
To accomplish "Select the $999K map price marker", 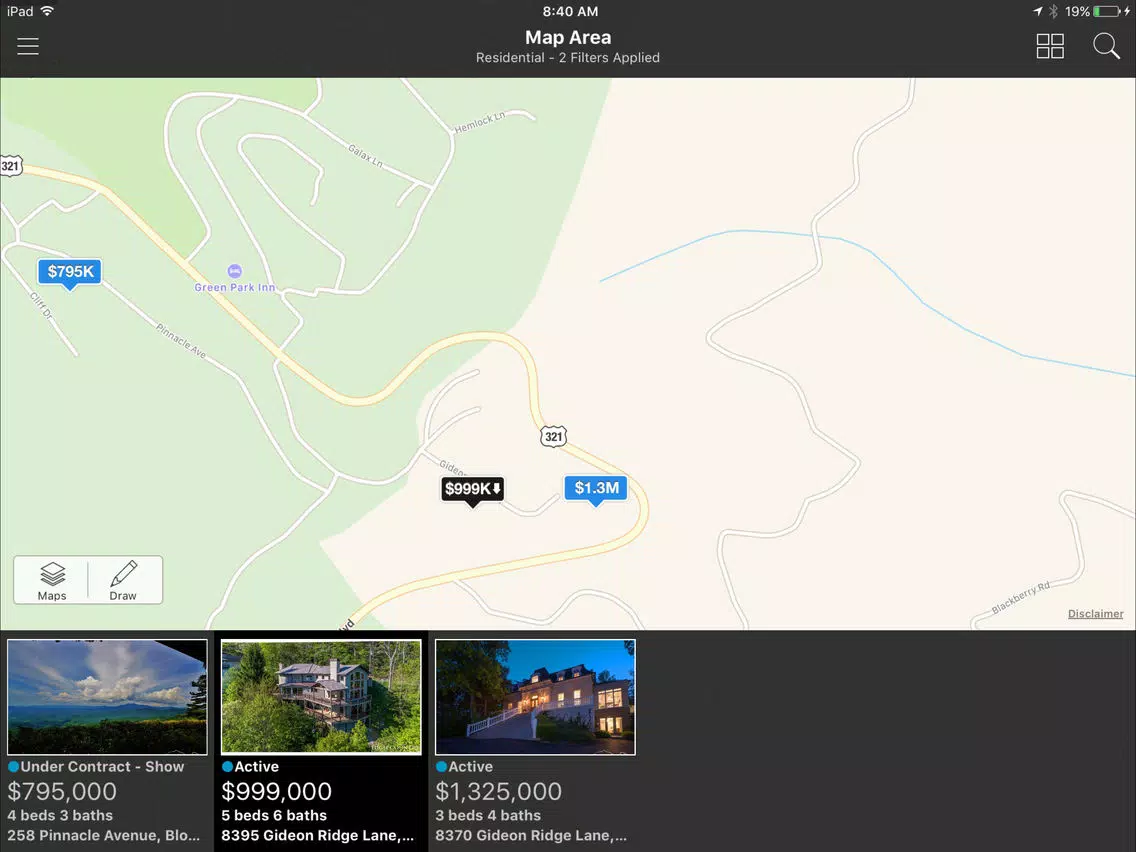I will tap(472, 491).
